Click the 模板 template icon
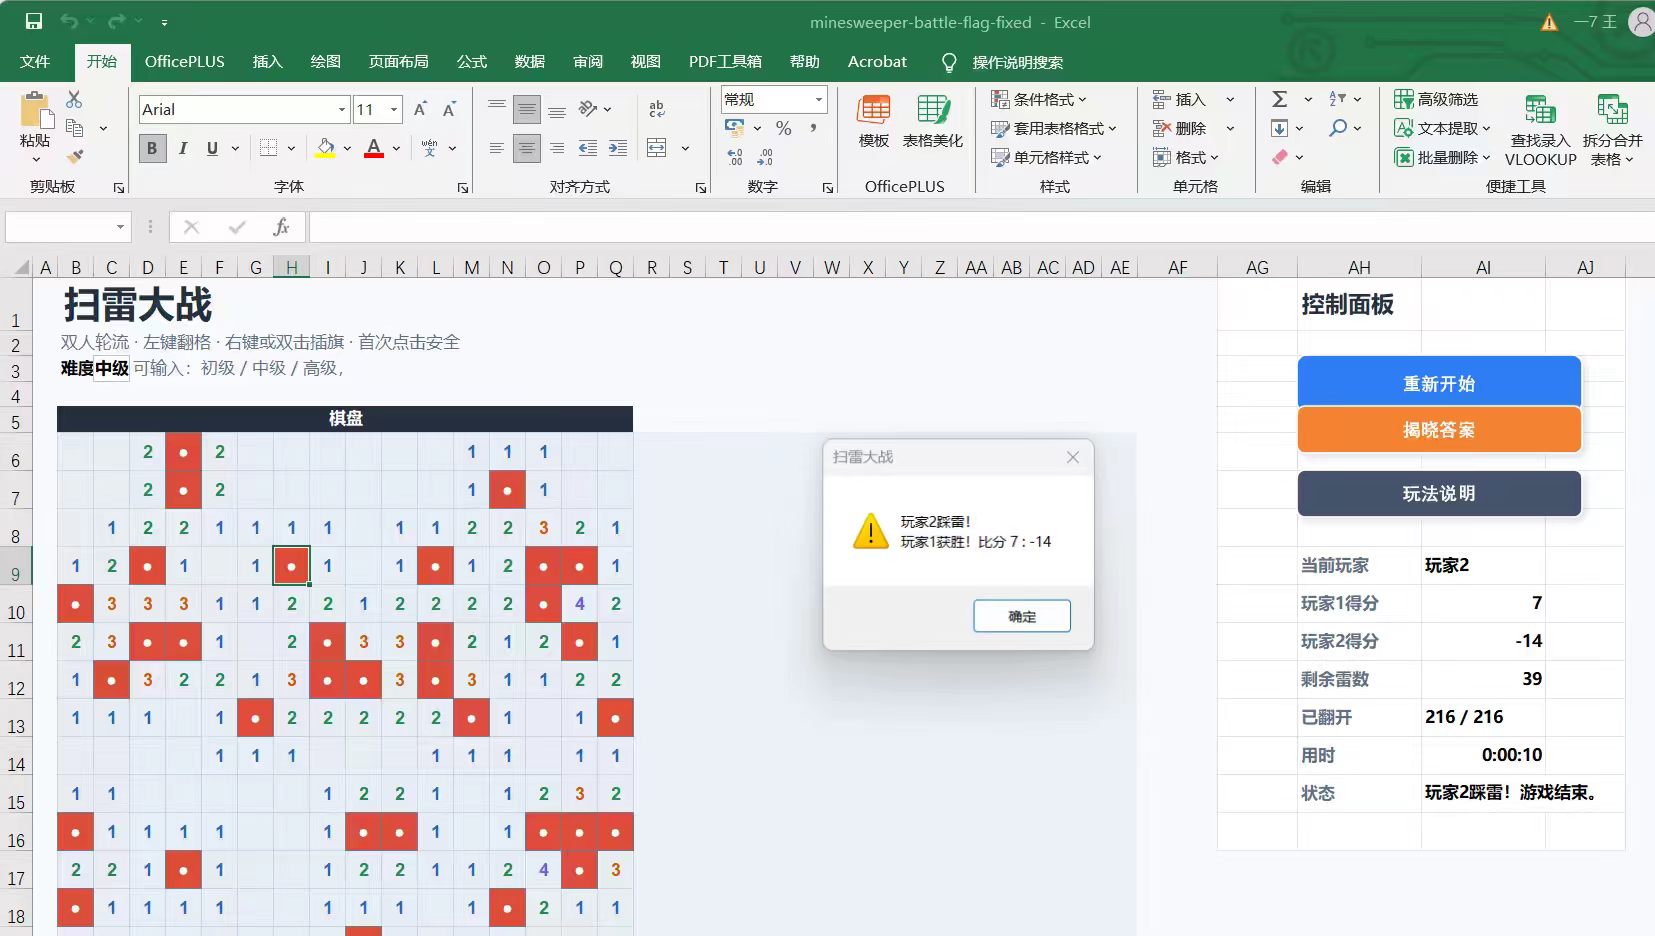The image size is (1655, 936). [874, 121]
